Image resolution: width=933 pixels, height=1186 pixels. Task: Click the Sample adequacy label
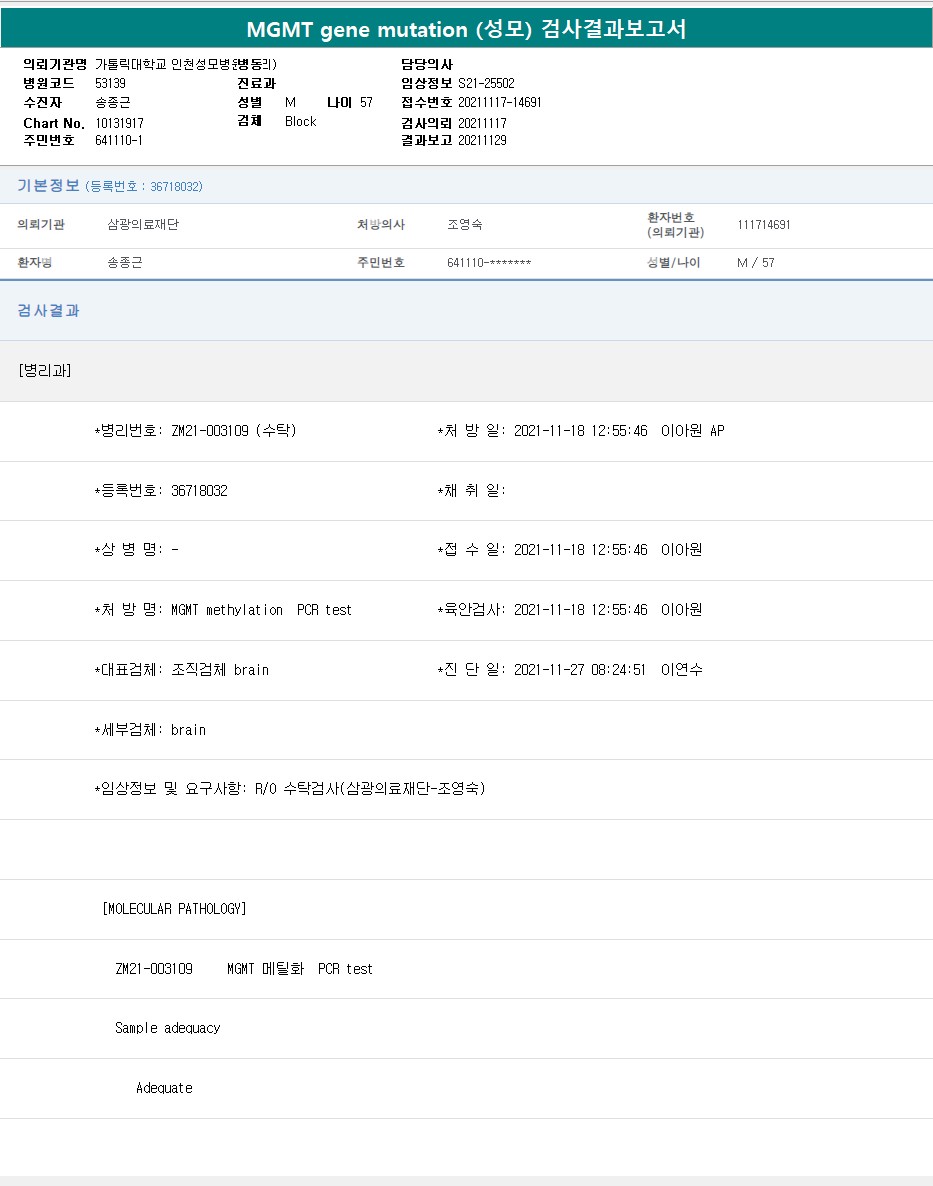[167, 1028]
